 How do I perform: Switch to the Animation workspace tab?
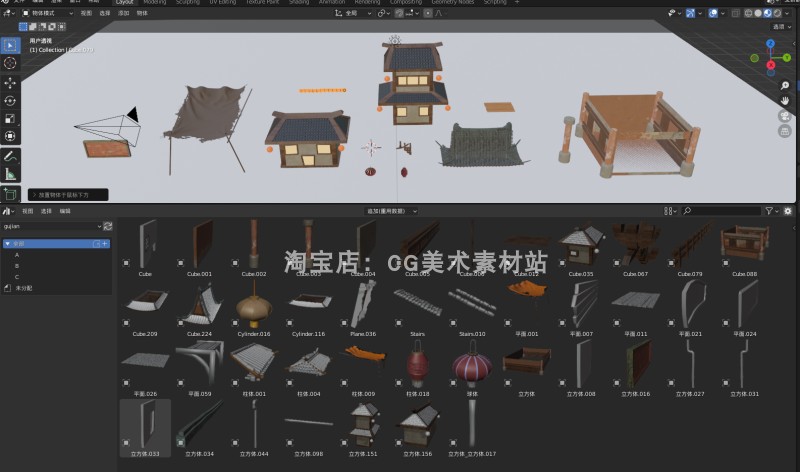point(332,2)
